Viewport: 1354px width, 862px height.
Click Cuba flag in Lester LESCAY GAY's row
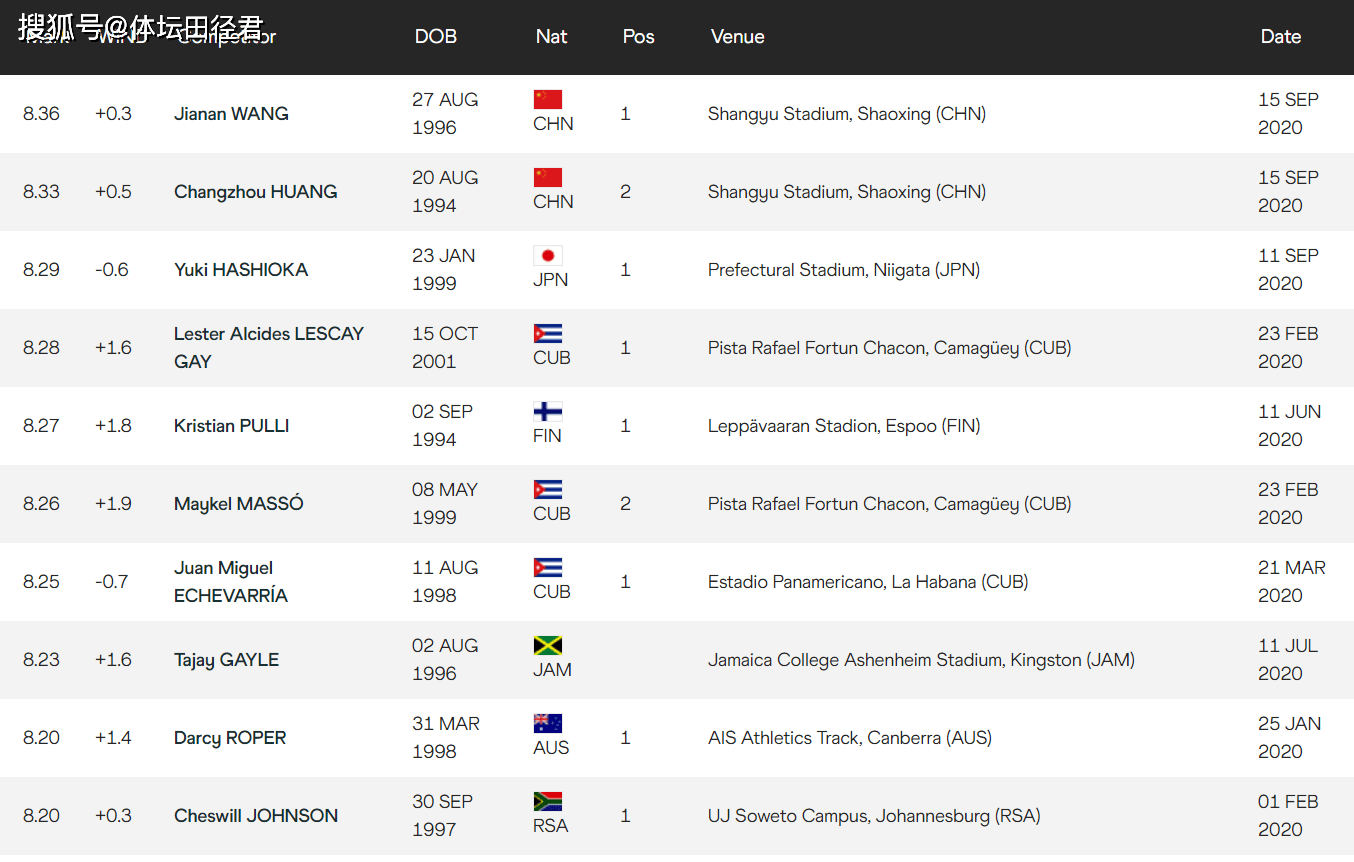547,334
